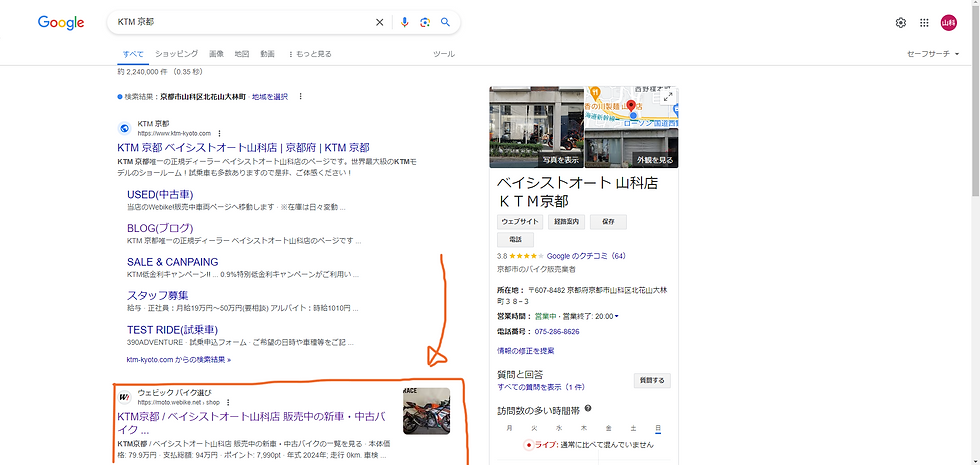Image resolution: width=980 pixels, height=465 pixels.
Task: Switch to the ショッピング tab
Action: click(x=176, y=54)
